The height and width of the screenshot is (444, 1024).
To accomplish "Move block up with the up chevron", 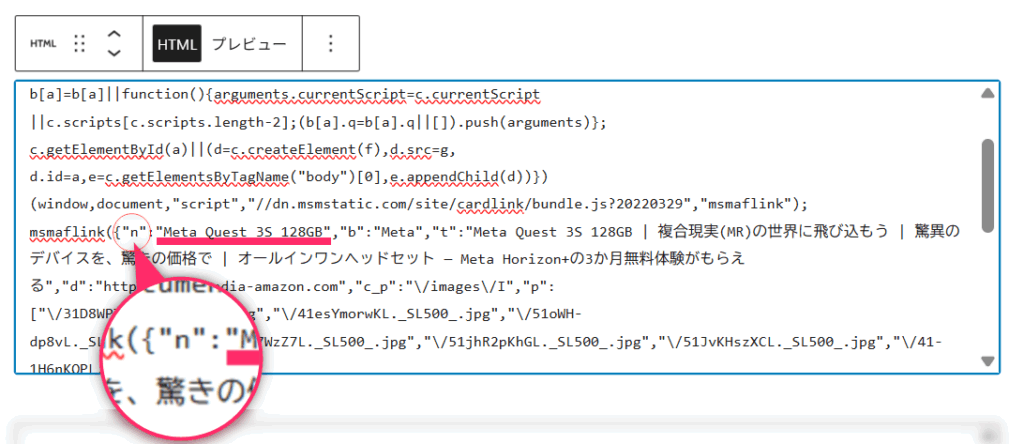I will (114, 35).
